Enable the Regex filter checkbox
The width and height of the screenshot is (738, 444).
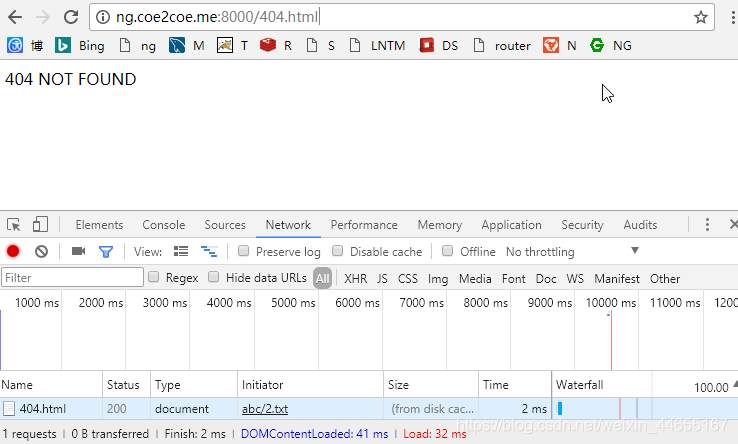point(153,277)
